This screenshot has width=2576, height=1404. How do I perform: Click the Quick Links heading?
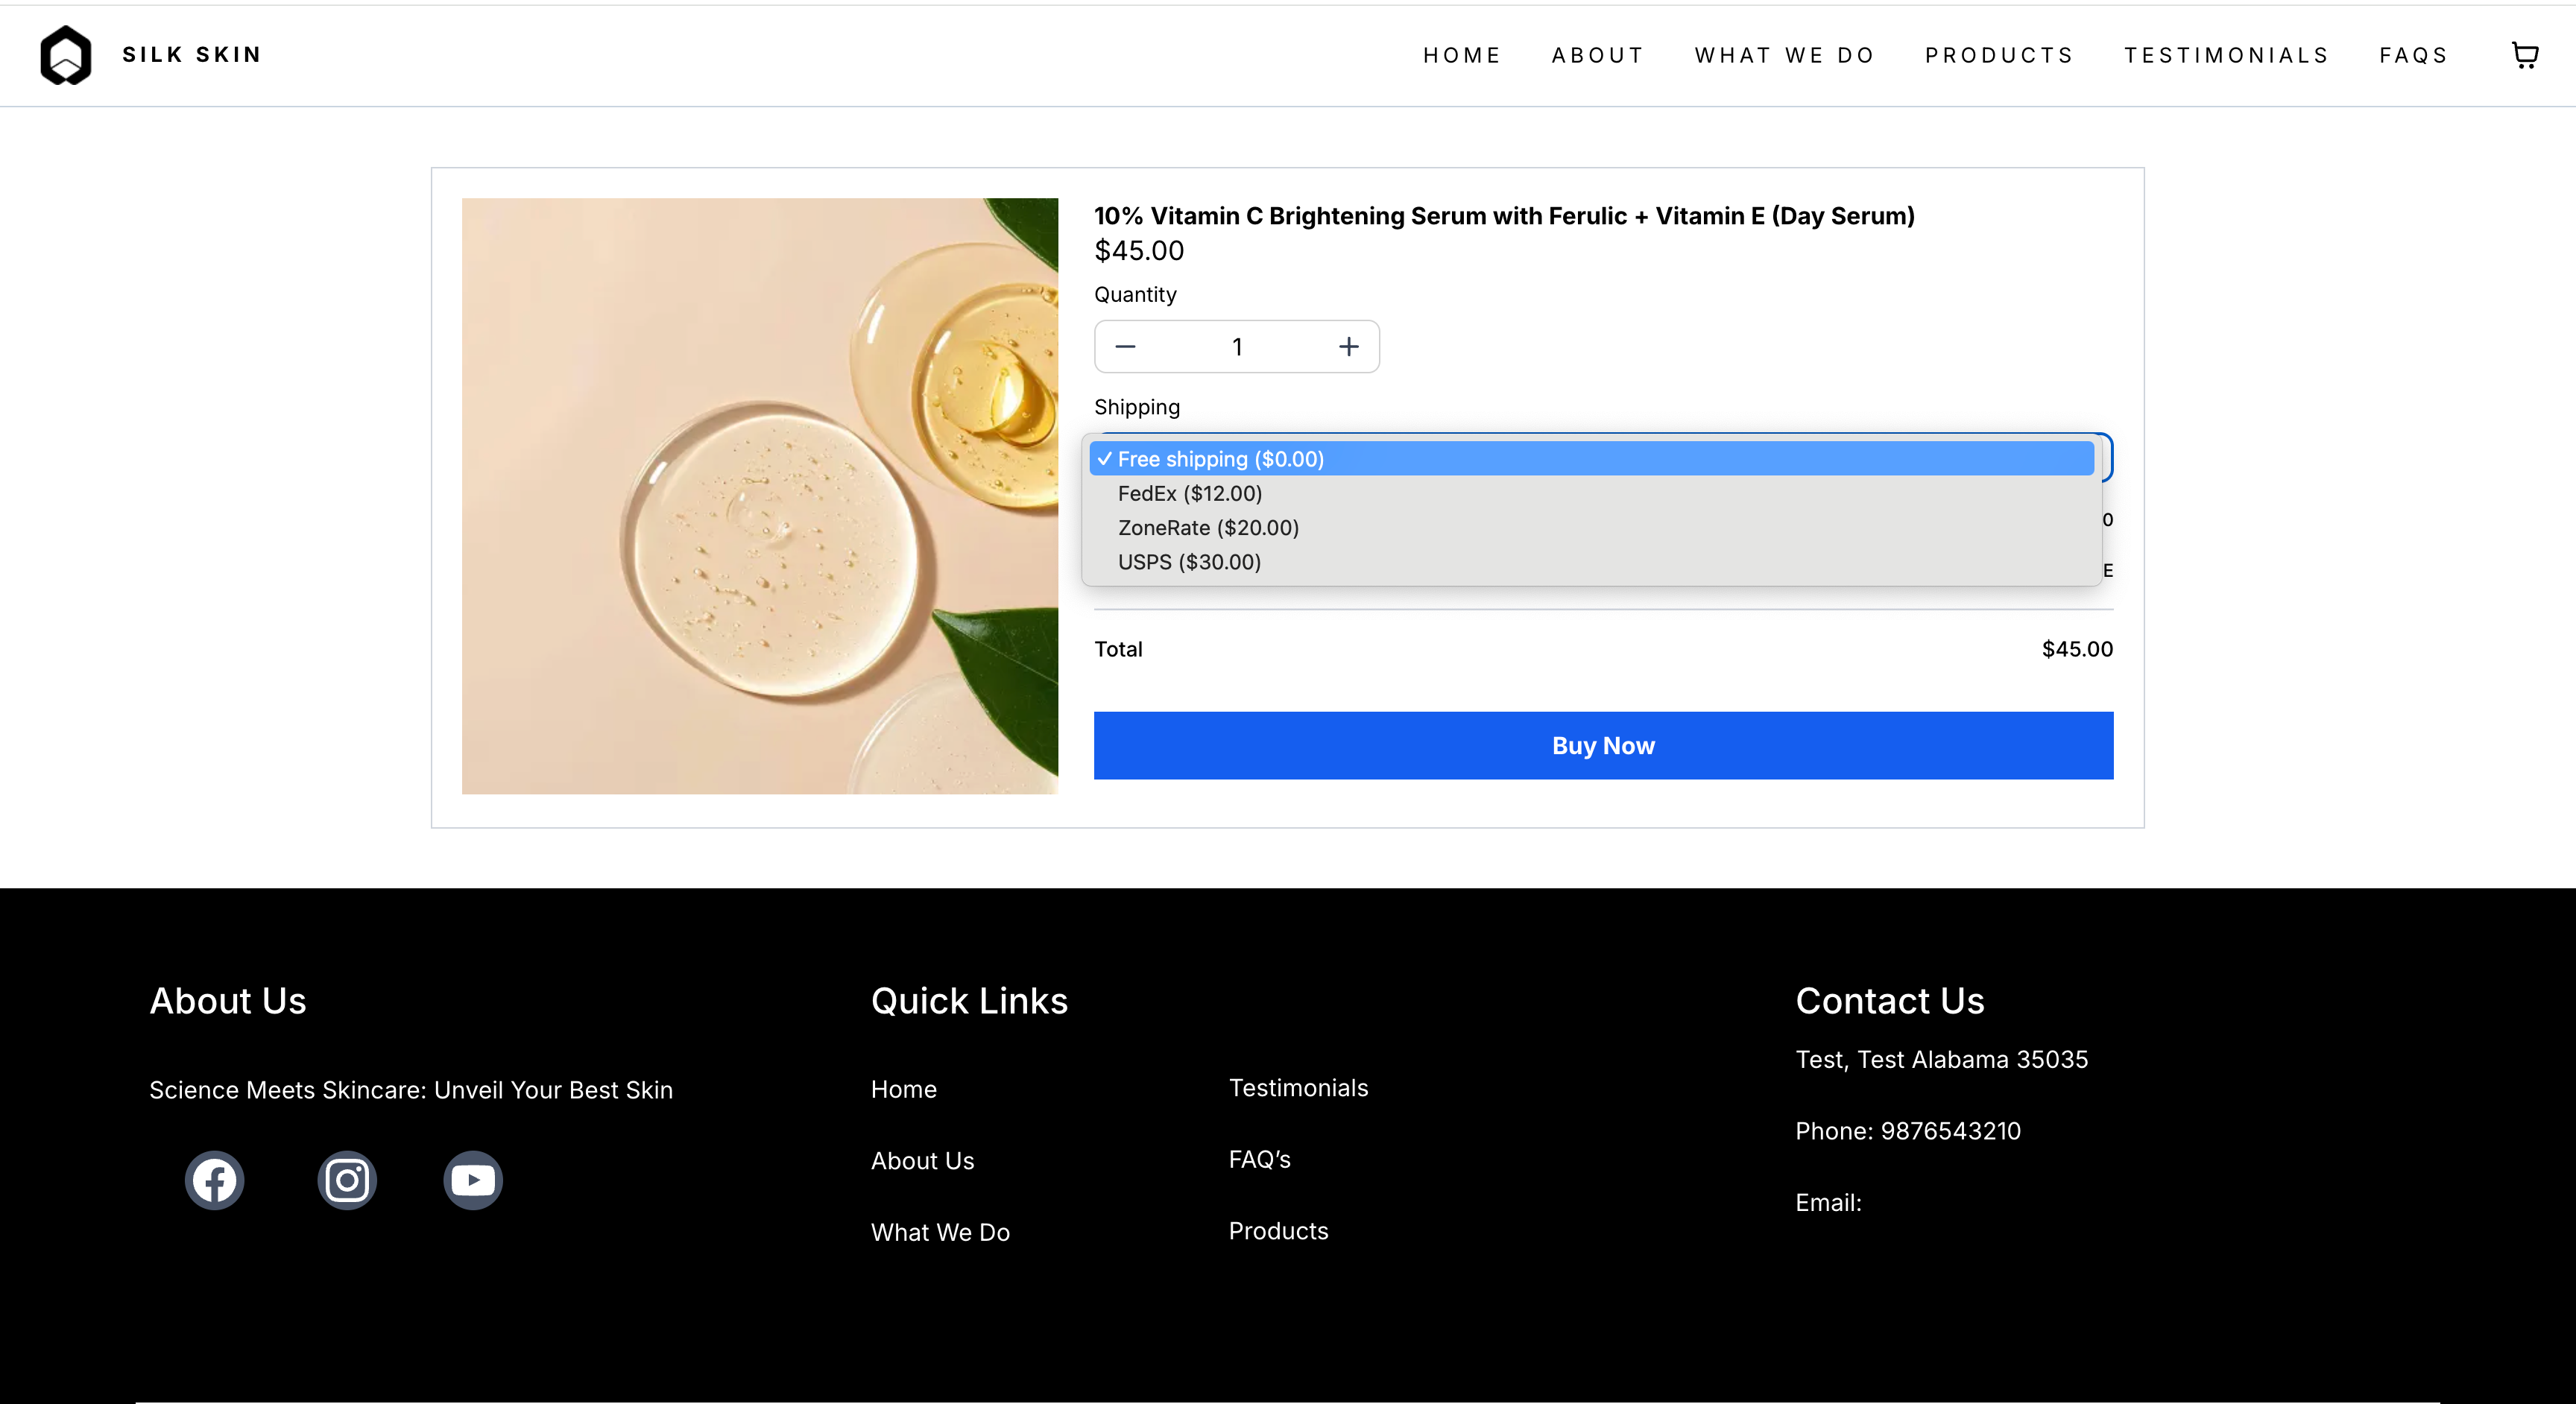[x=969, y=1001]
